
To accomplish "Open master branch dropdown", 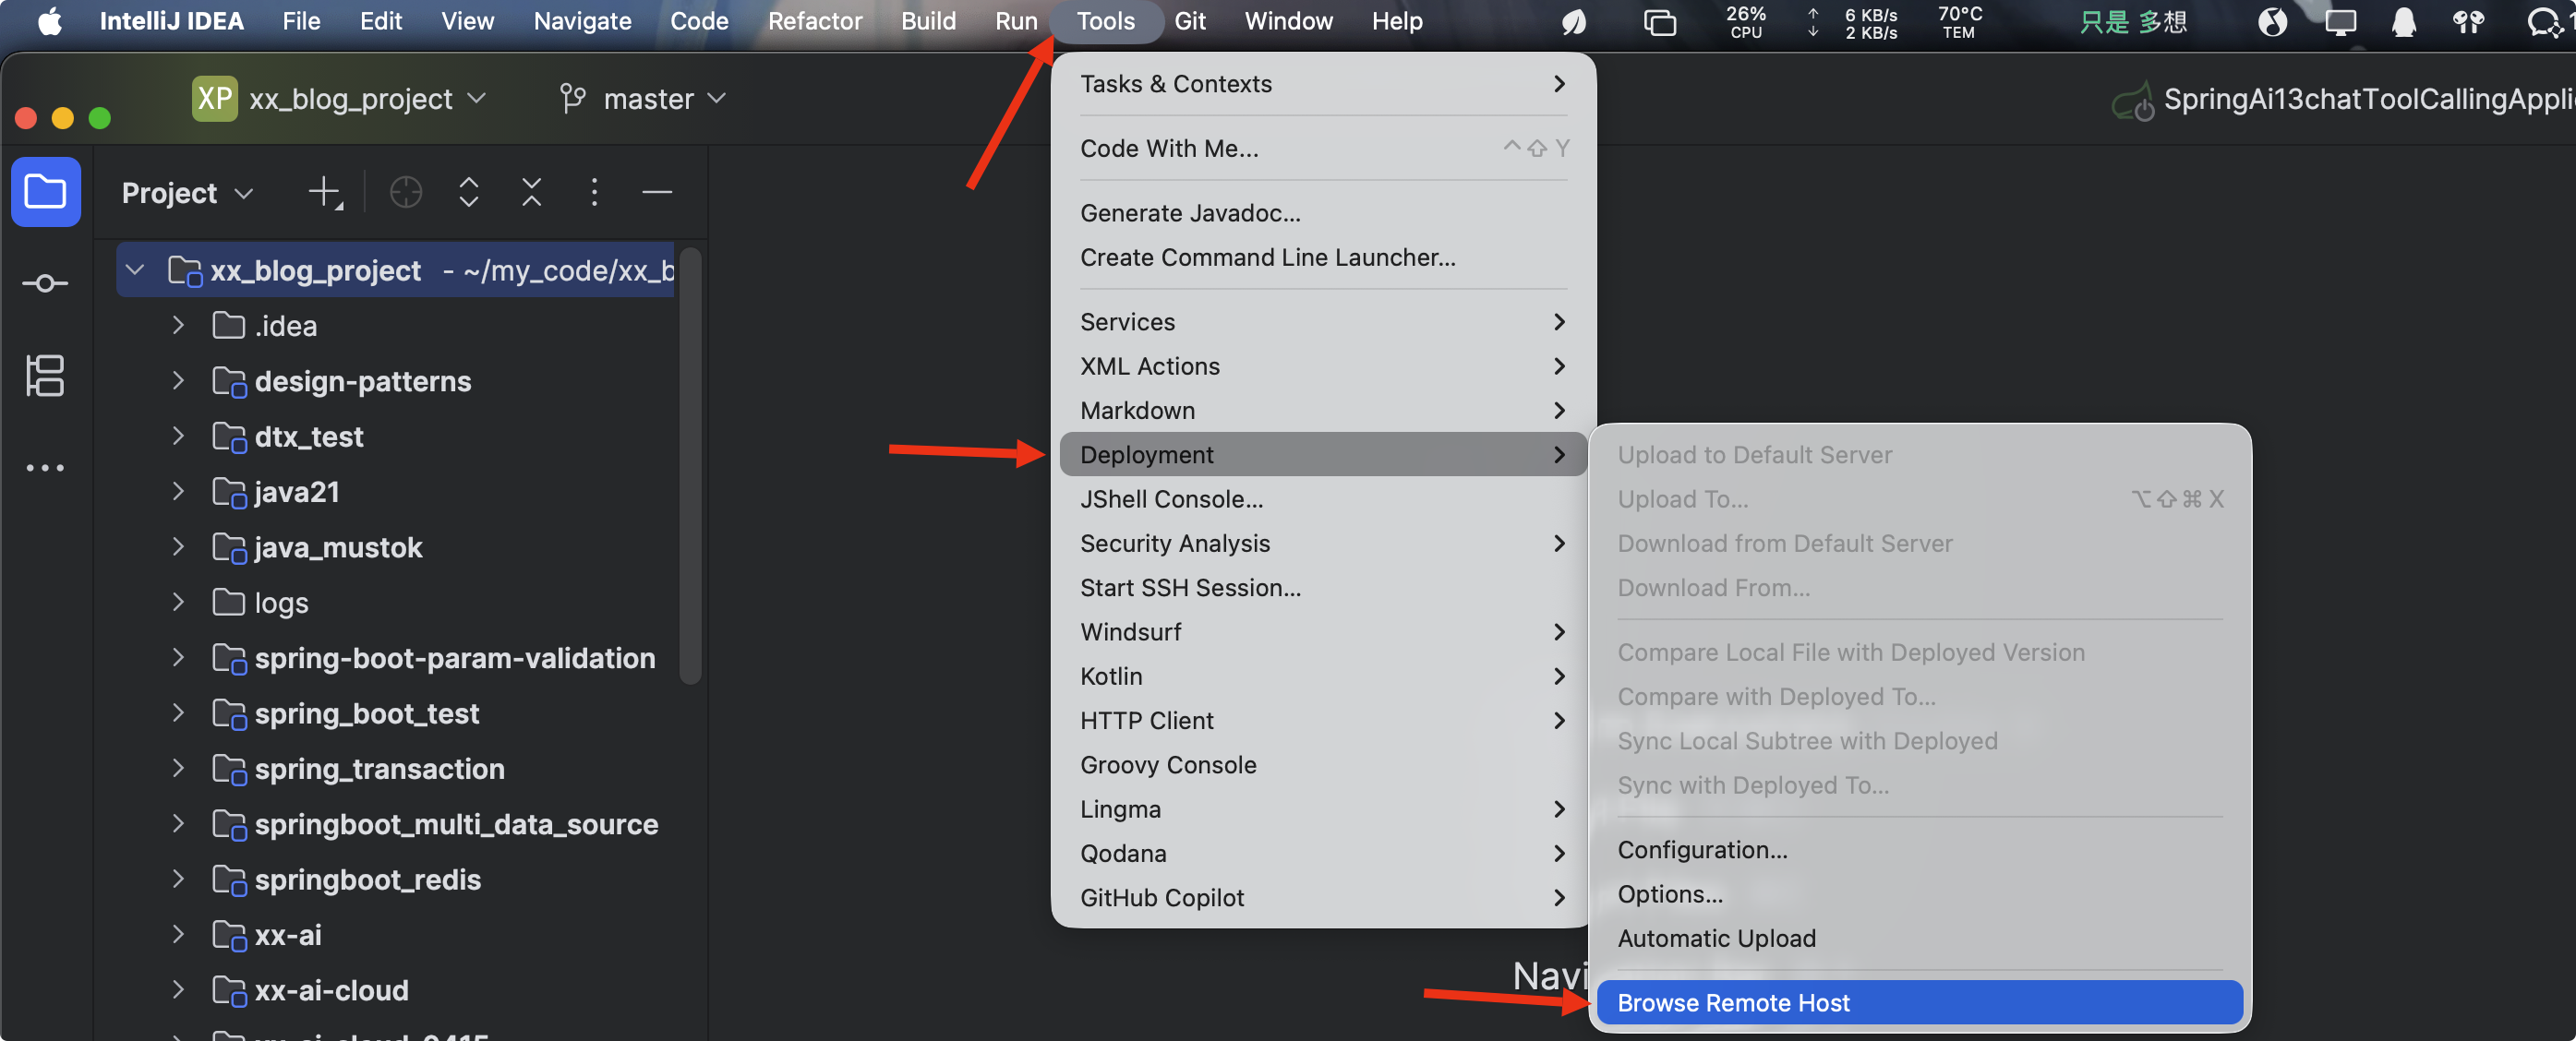I will 664,99.
